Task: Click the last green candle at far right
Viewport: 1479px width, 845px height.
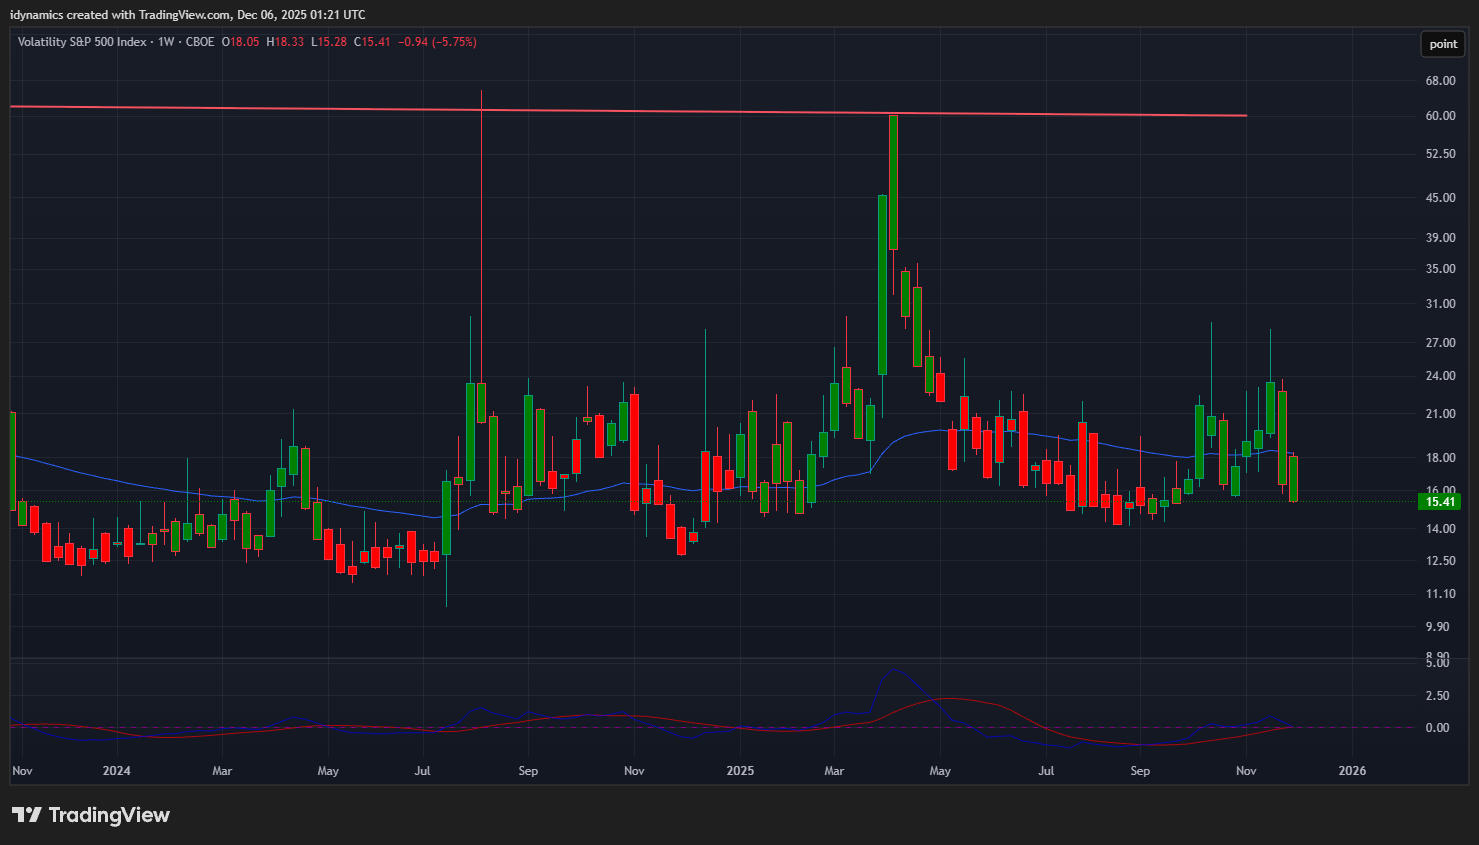Action: [x=1293, y=479]
